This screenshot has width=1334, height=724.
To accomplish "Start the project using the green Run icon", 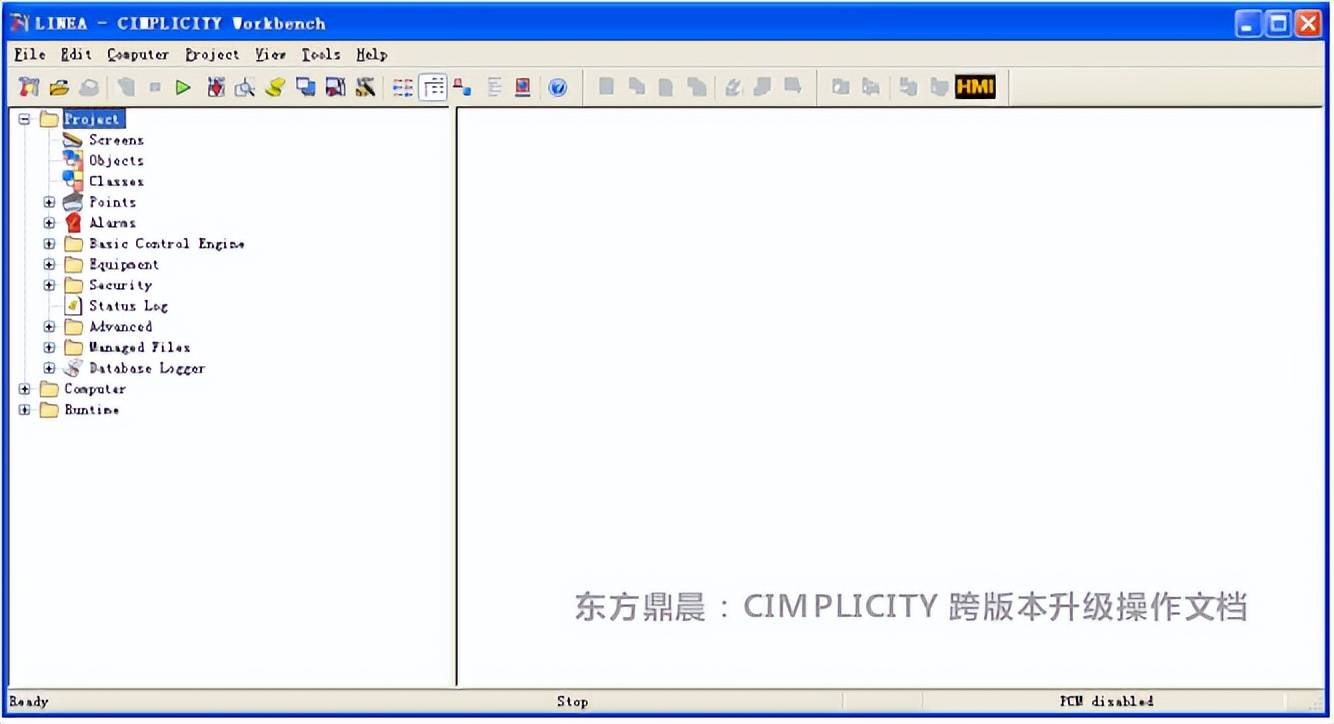I will 183,87.
